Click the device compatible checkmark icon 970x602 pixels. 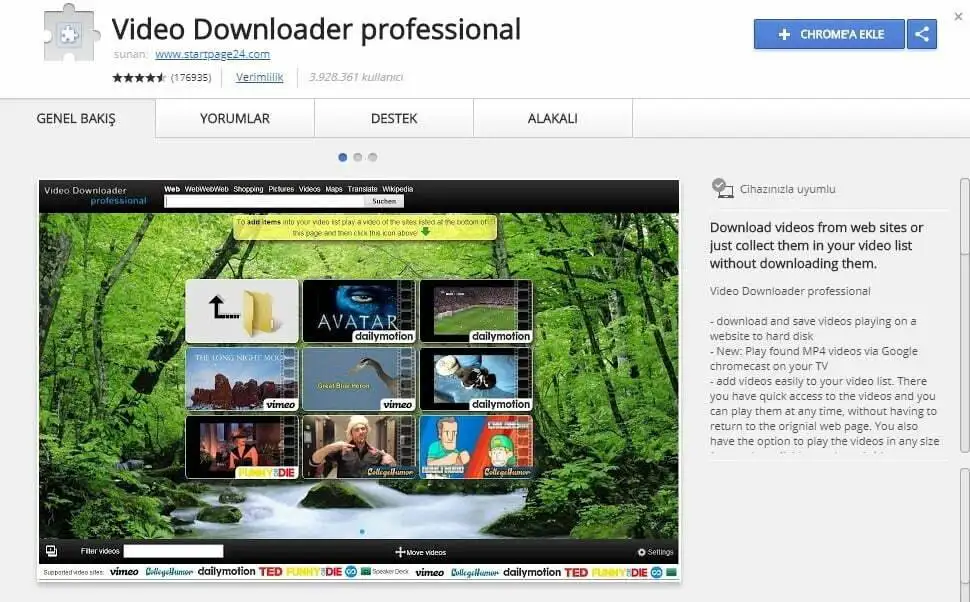[x=722, y=188]
